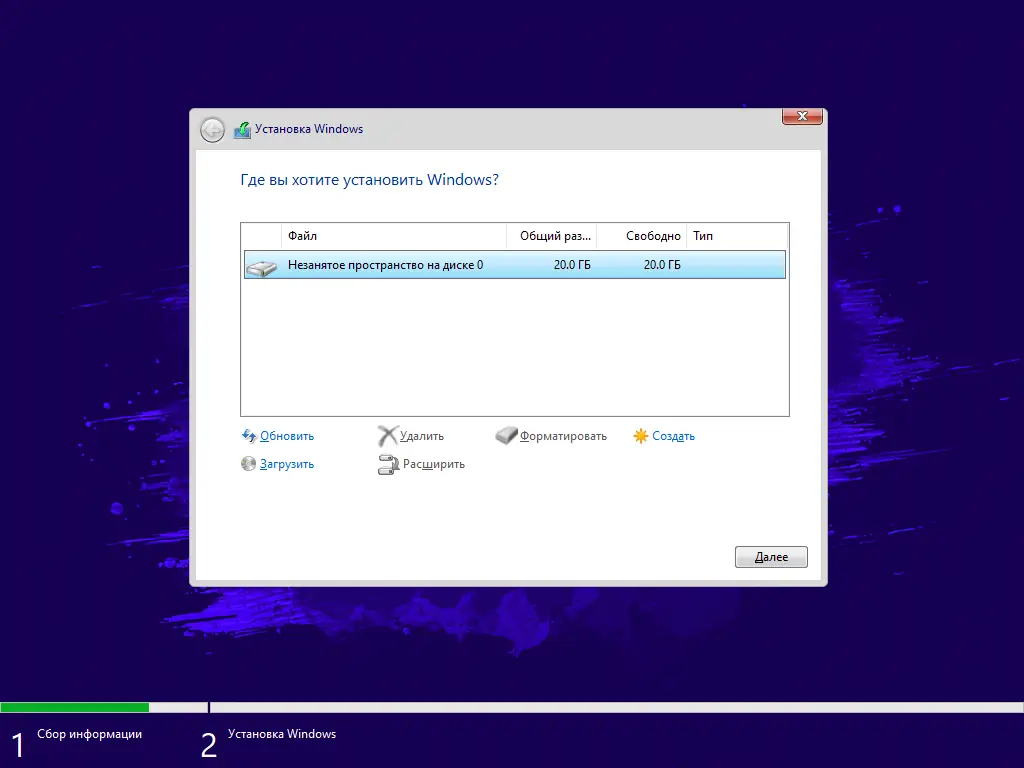Click the drive icon on the unallocated space row
The height and width of the screenshot is (768, 1024).
point(261,265)
